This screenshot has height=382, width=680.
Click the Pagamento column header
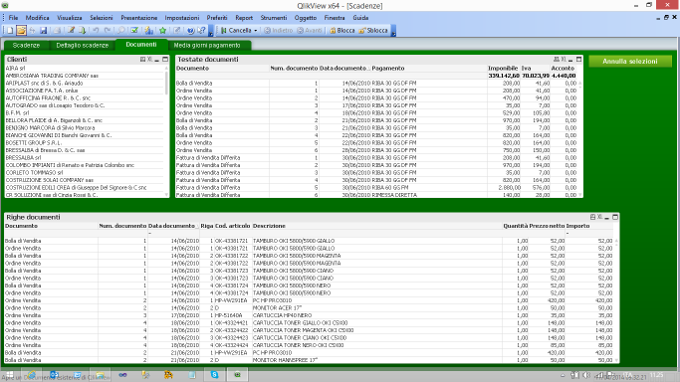[429, 68]
